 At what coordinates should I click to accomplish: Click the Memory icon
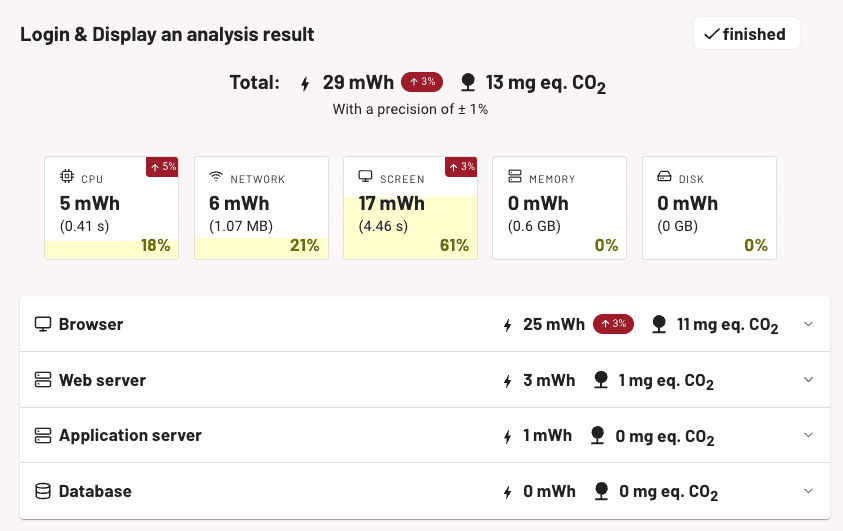pos(515,177)
